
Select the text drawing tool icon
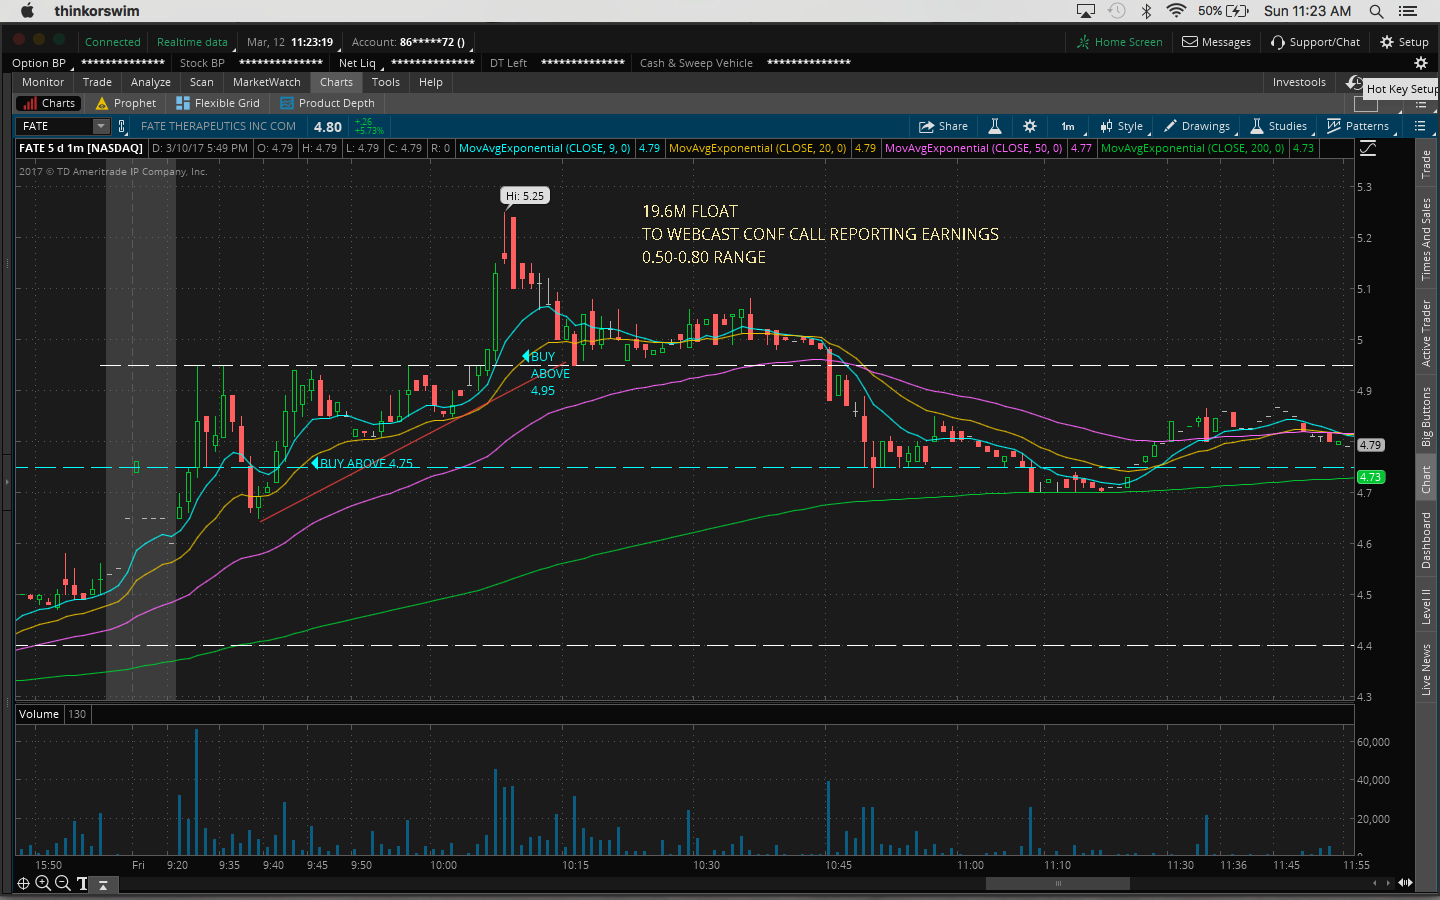82,883
